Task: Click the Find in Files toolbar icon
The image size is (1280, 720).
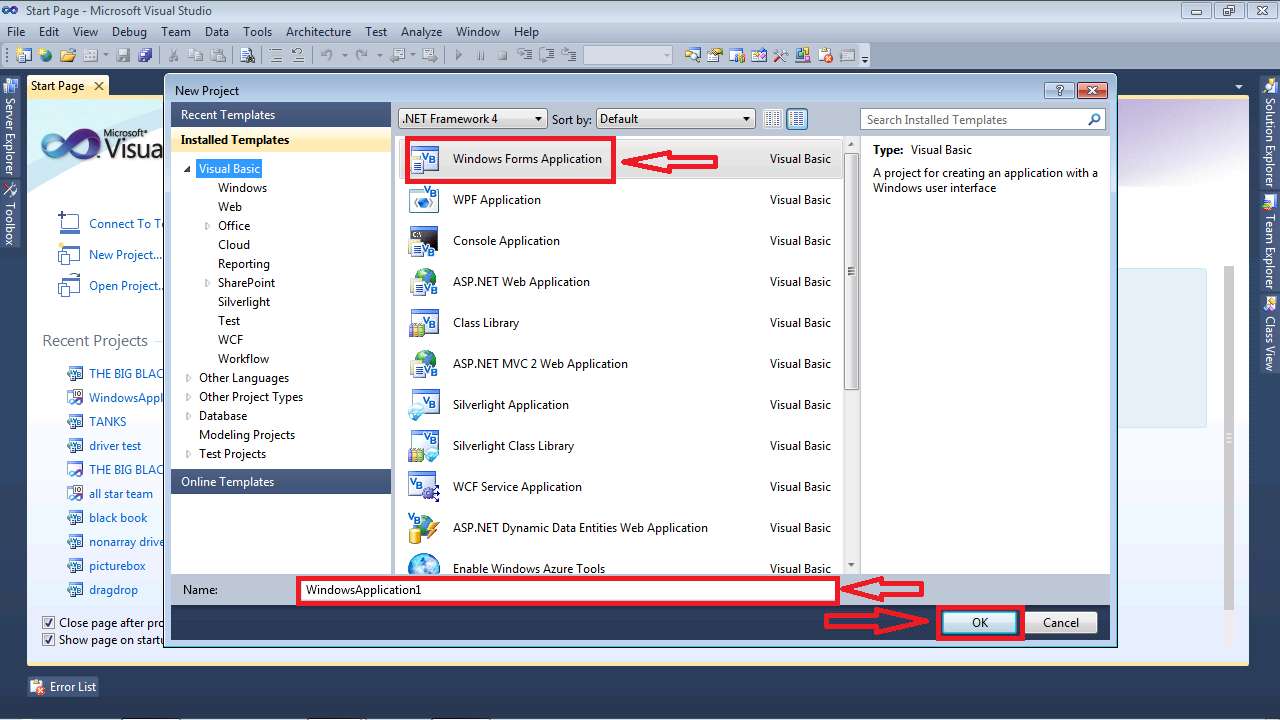Action: click(247, 55)
